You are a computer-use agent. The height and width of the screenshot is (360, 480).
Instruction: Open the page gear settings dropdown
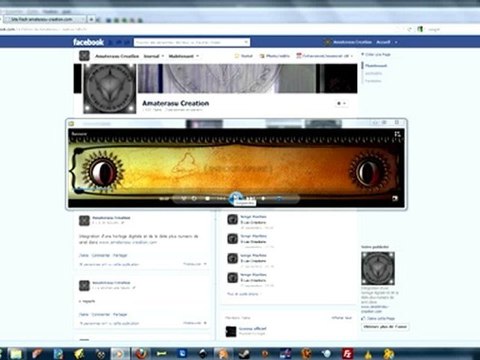point(341,103)
